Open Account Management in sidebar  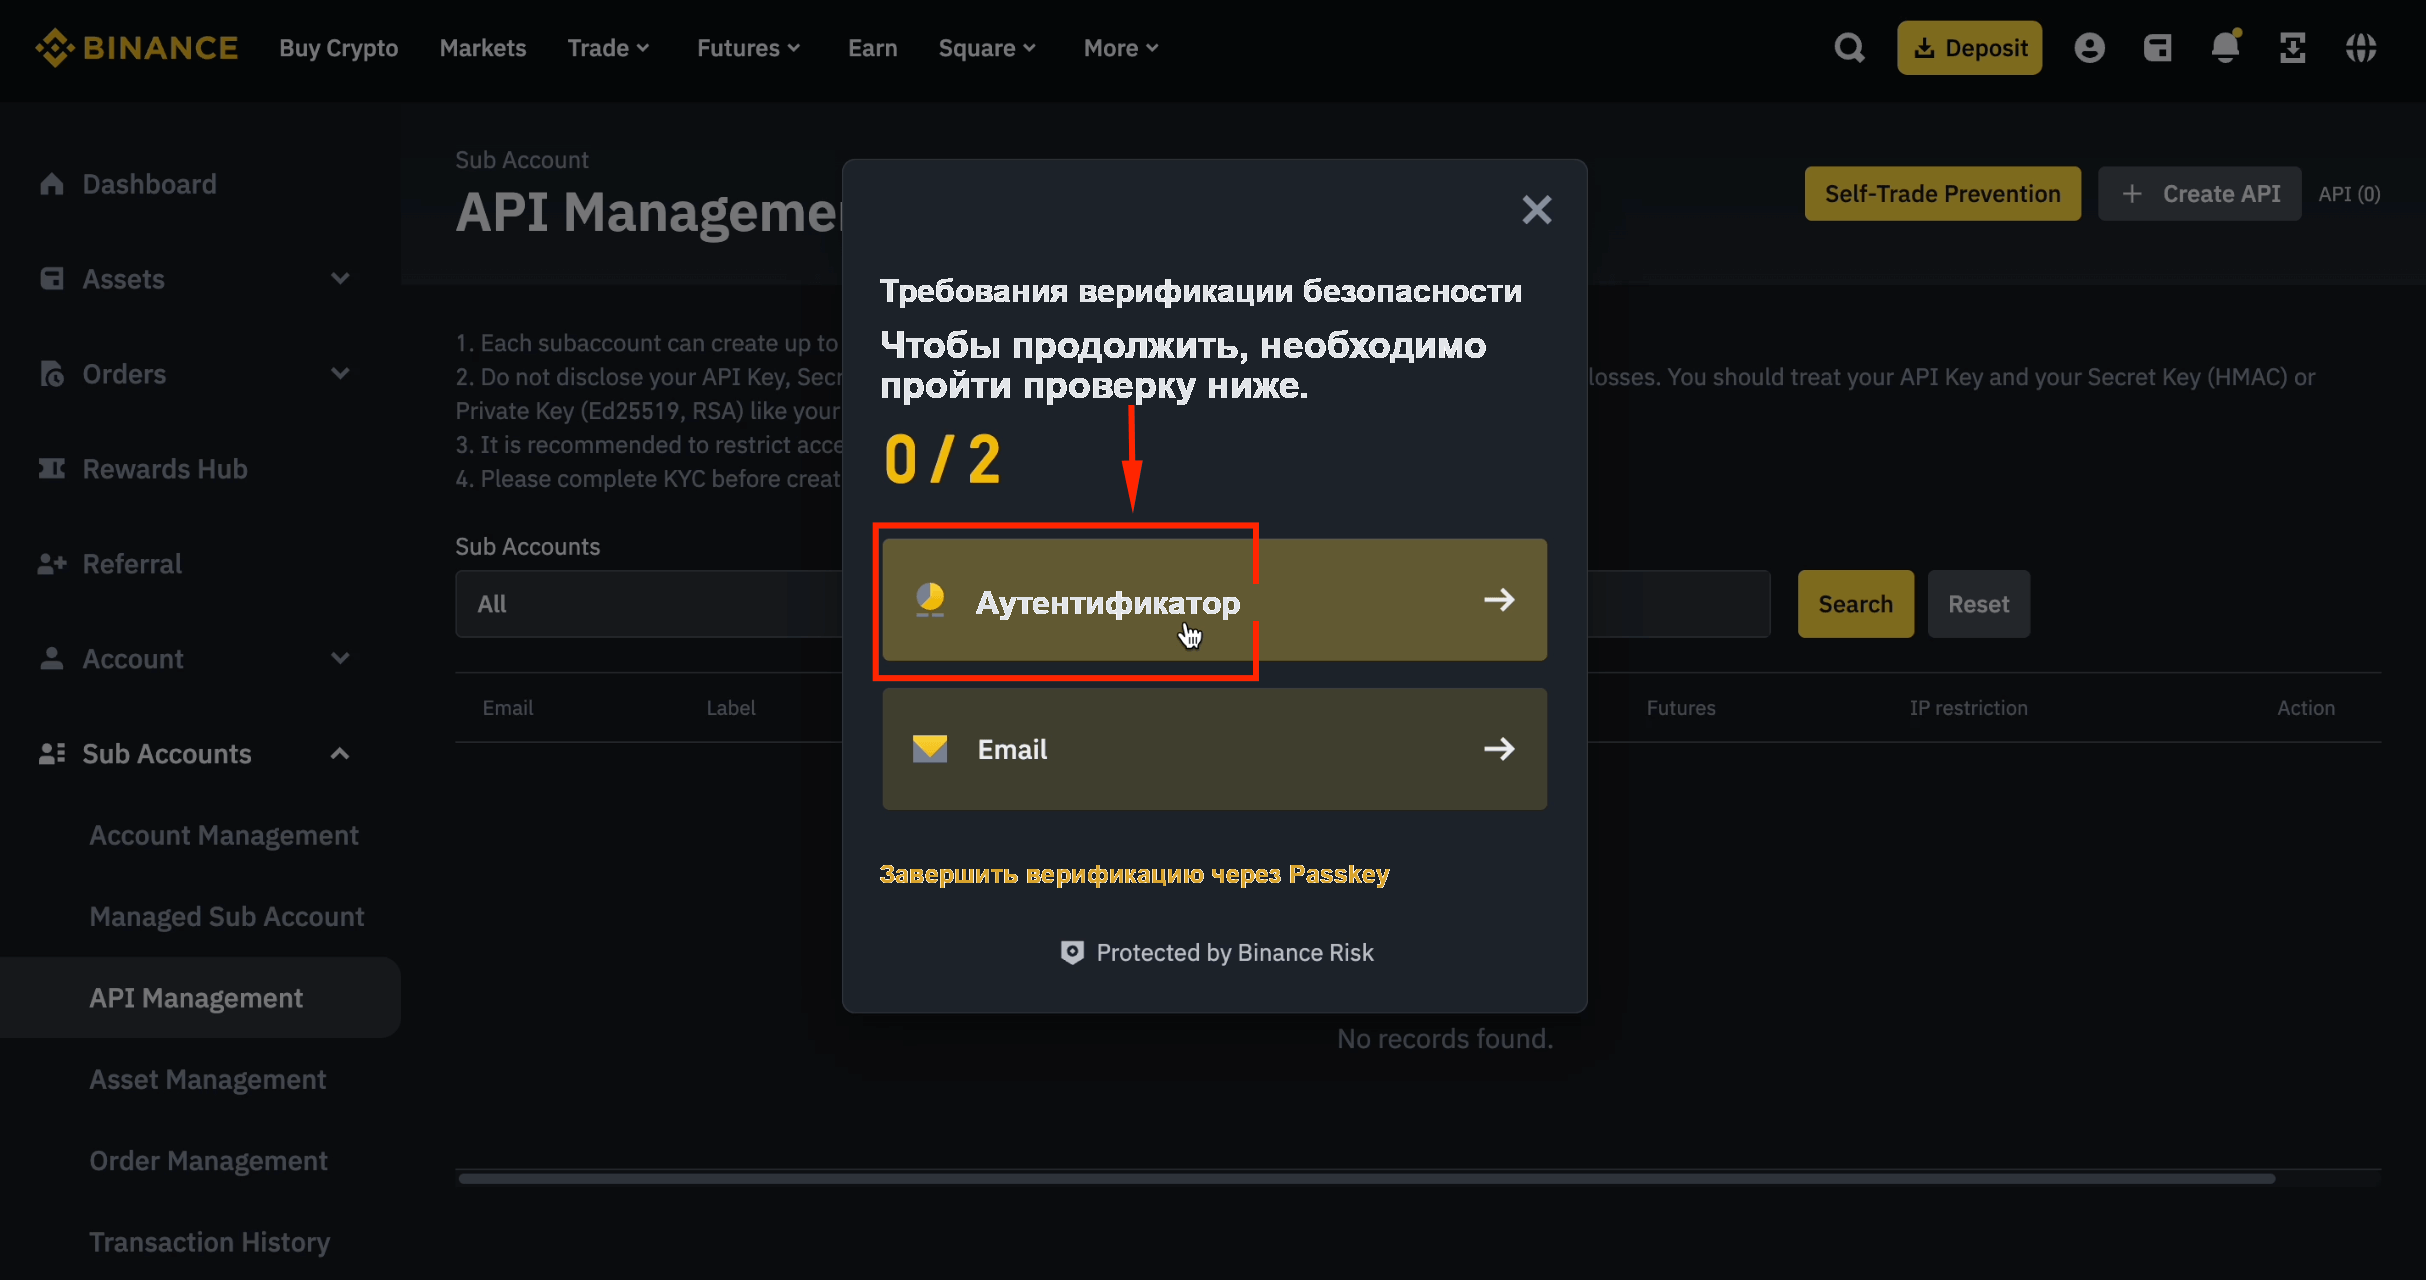[x=224, y=835]
